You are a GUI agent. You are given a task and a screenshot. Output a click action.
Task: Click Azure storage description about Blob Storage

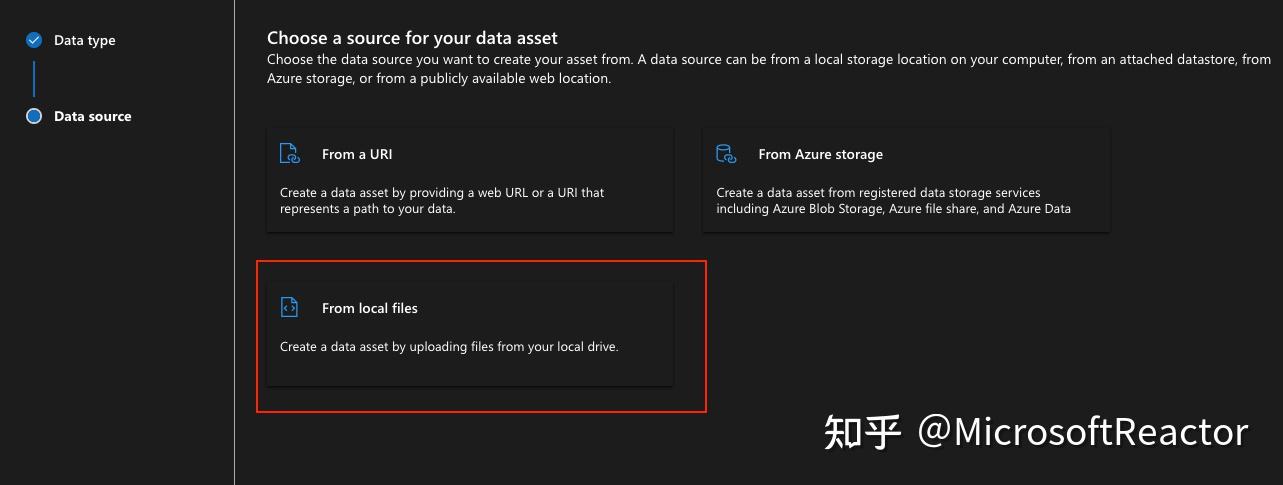[894, 200]
